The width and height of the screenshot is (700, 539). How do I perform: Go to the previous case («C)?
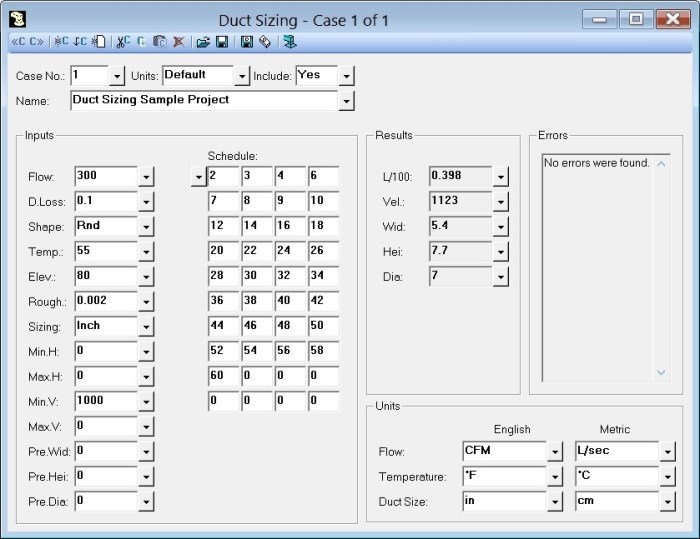(18, 42)
